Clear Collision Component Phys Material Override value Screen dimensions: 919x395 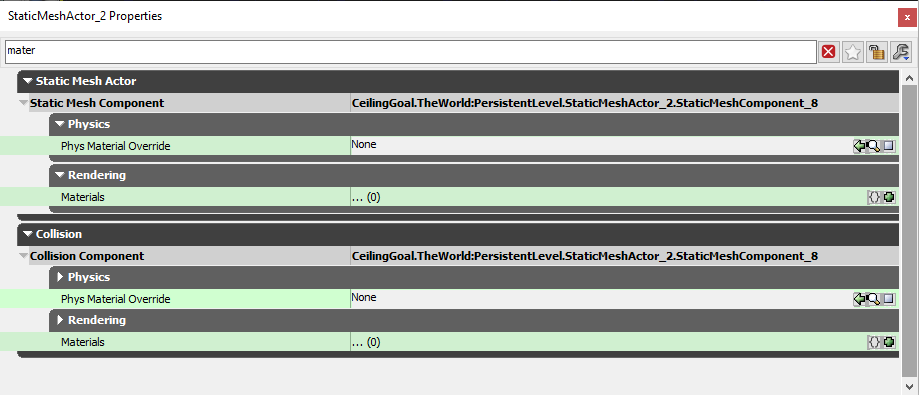pyautogui.click(x=889, y=299)
